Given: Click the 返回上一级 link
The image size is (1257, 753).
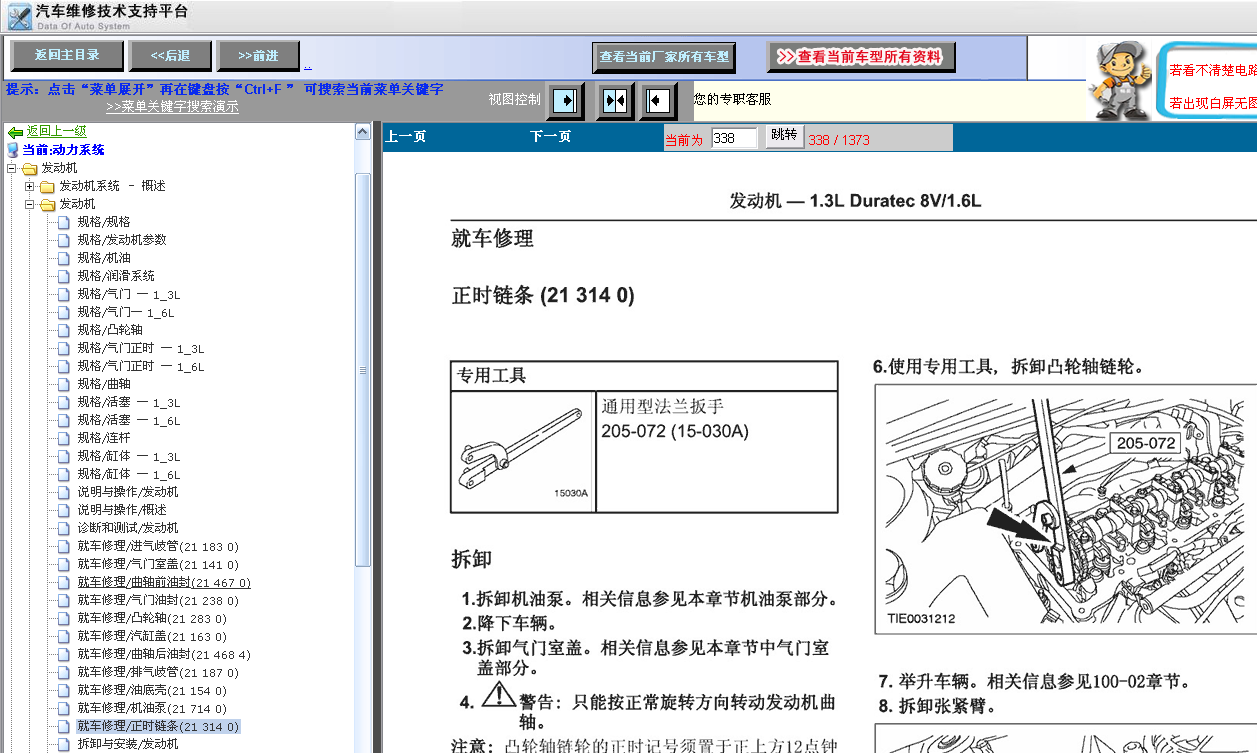Looking at the screenshot, I should point(56,131).
